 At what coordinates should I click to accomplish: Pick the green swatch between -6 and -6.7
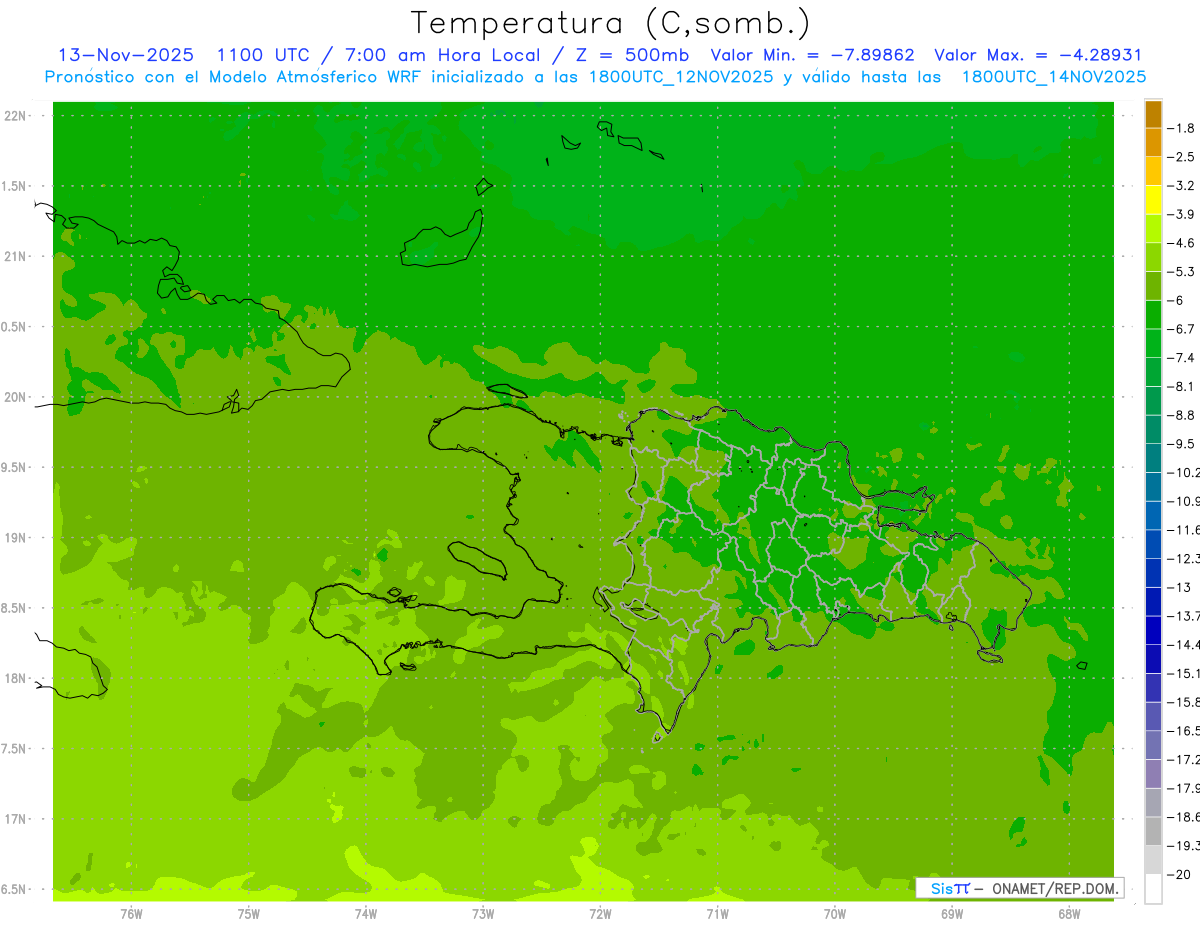(1153, 315)
